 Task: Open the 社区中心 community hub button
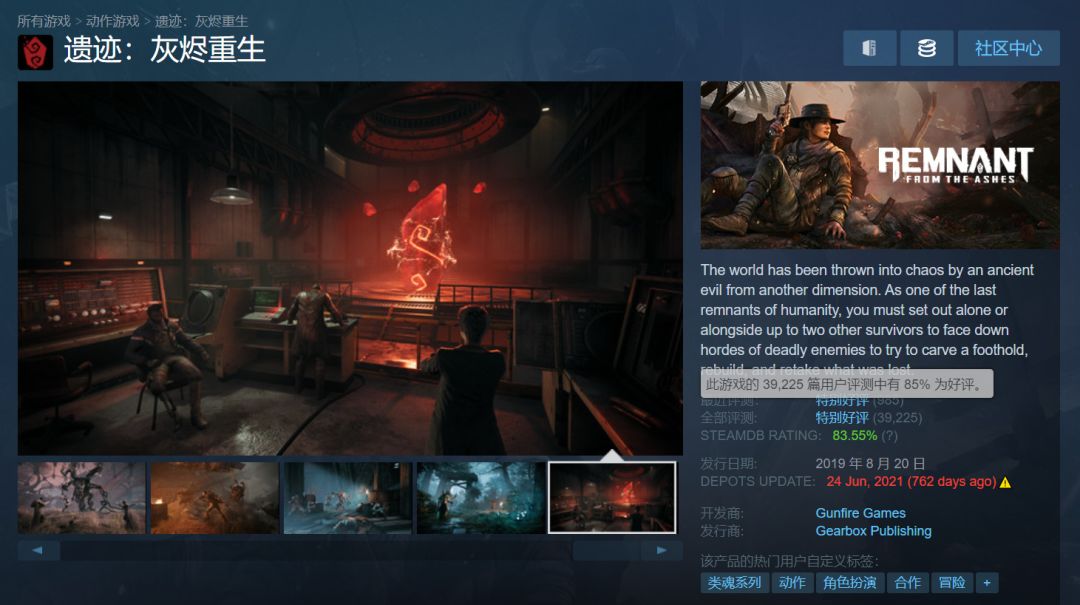pyautogui.click(x=1008, y=48)
